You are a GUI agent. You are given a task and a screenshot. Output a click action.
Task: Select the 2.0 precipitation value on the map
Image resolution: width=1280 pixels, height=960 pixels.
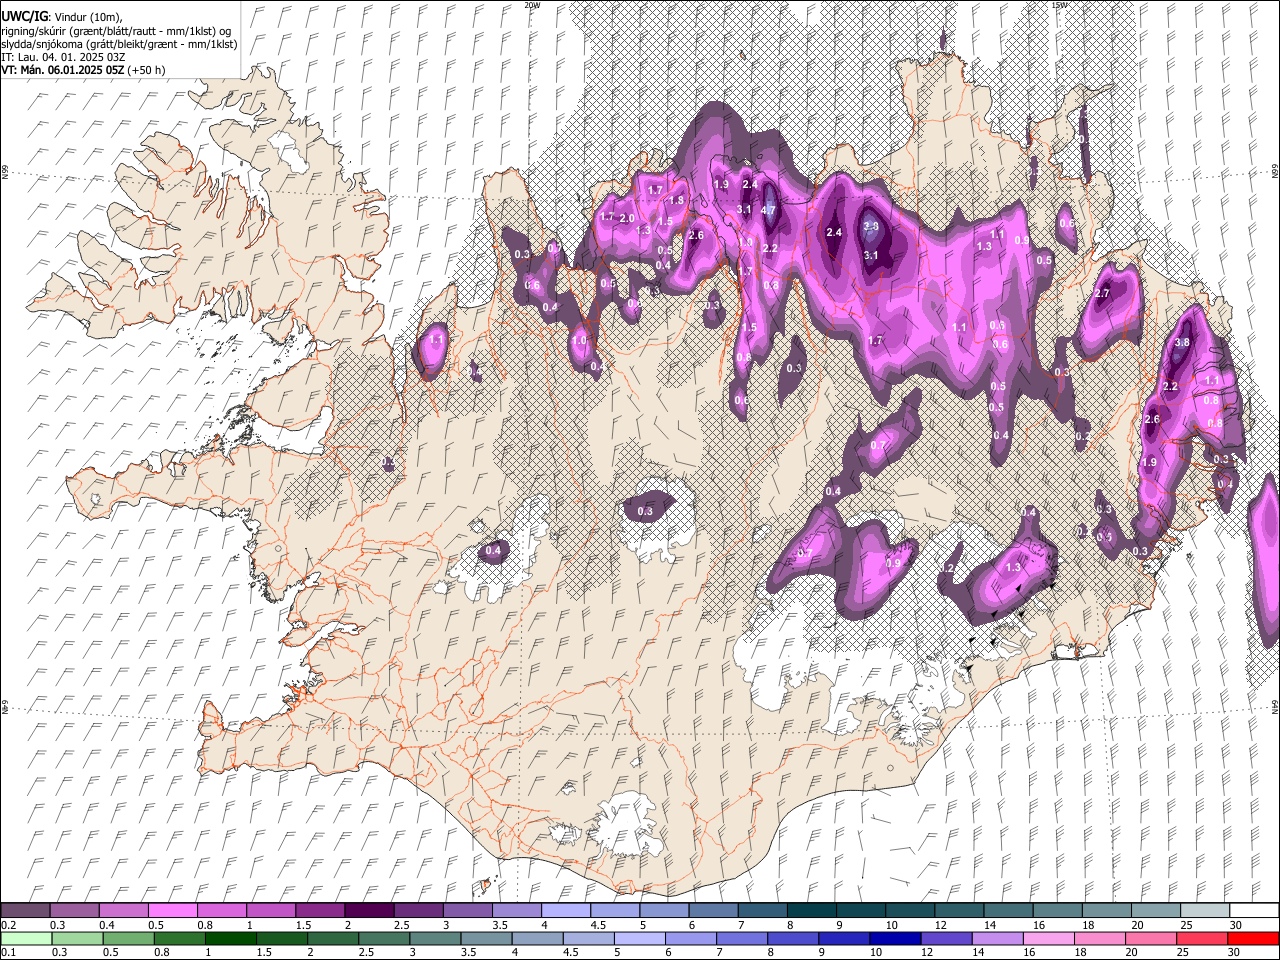[627, 218]
